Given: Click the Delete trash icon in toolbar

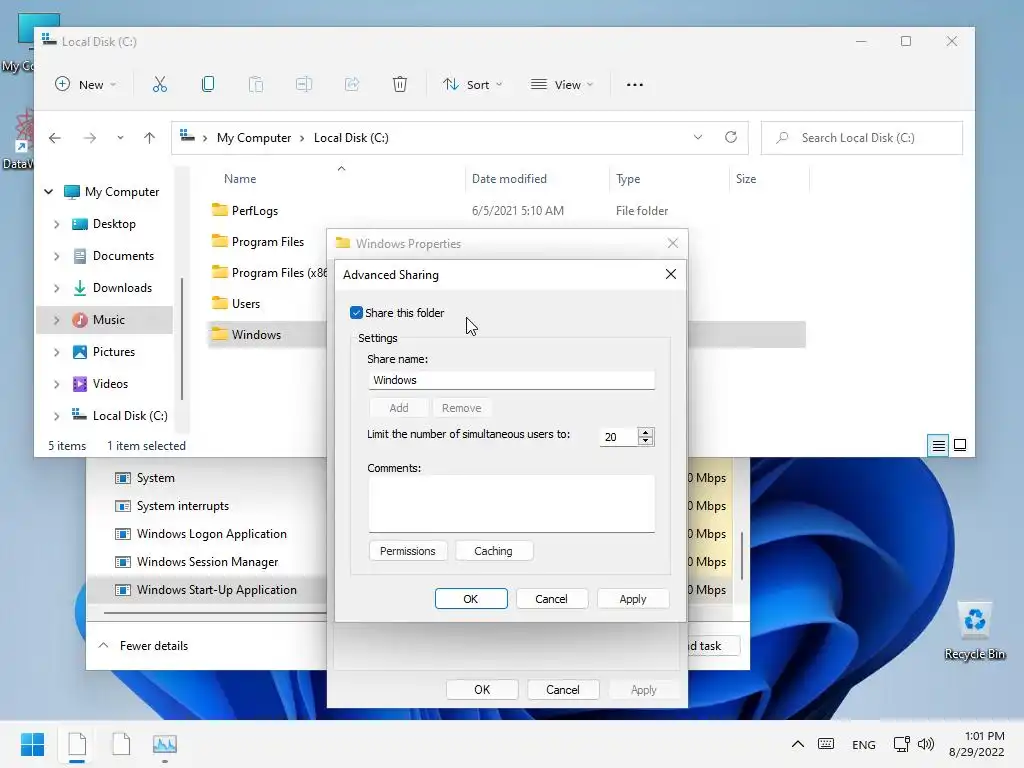Looking at the screenshot, I should pyautogui.click(x=400, y=84).
